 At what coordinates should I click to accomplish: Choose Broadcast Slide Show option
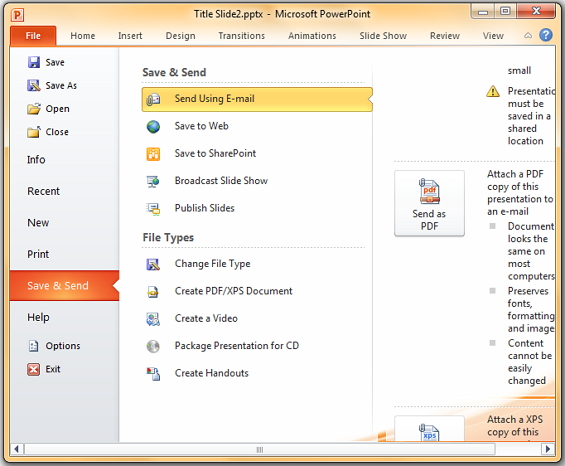click(x=257, y=181)
